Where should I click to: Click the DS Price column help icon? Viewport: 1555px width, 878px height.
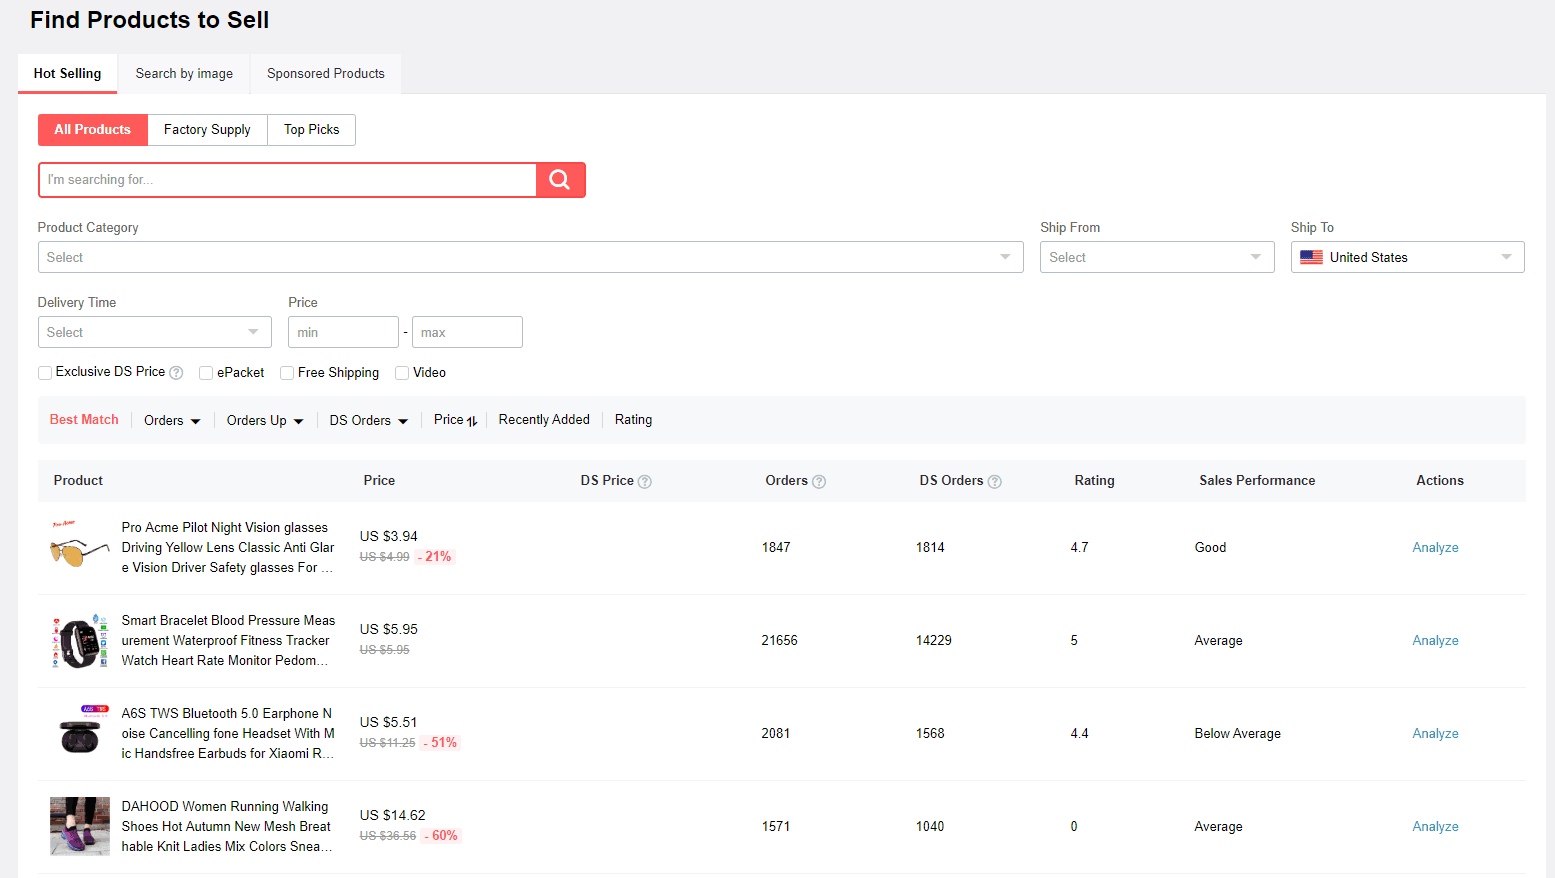645,482
